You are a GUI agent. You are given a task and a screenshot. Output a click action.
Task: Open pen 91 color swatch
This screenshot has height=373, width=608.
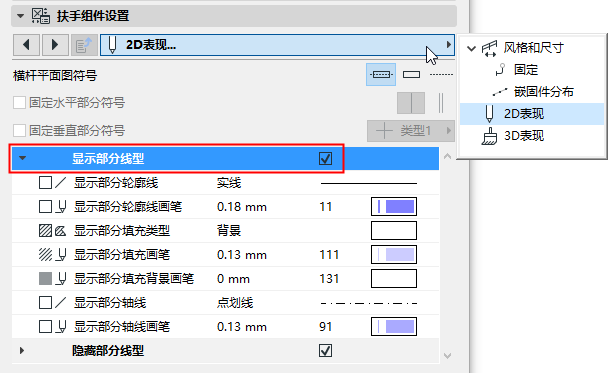tap(394, 326)
